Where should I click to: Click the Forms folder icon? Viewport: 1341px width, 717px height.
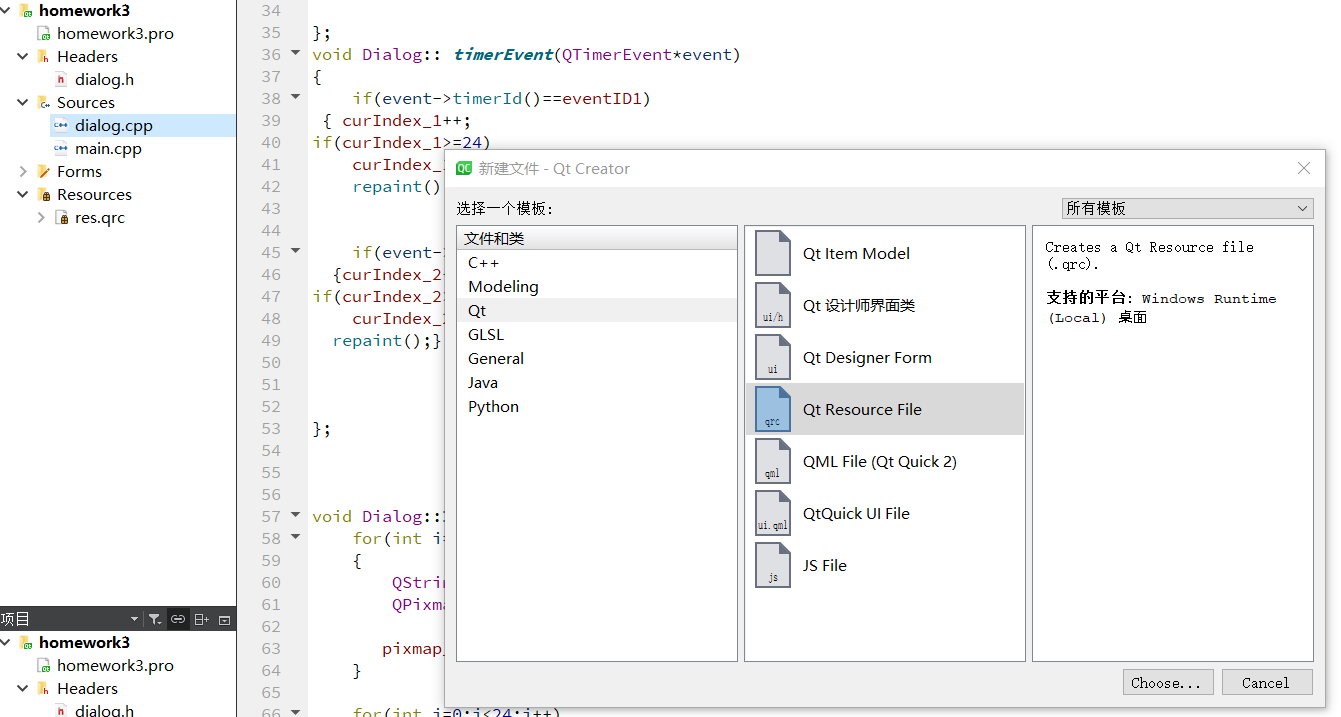click(44, 172)
